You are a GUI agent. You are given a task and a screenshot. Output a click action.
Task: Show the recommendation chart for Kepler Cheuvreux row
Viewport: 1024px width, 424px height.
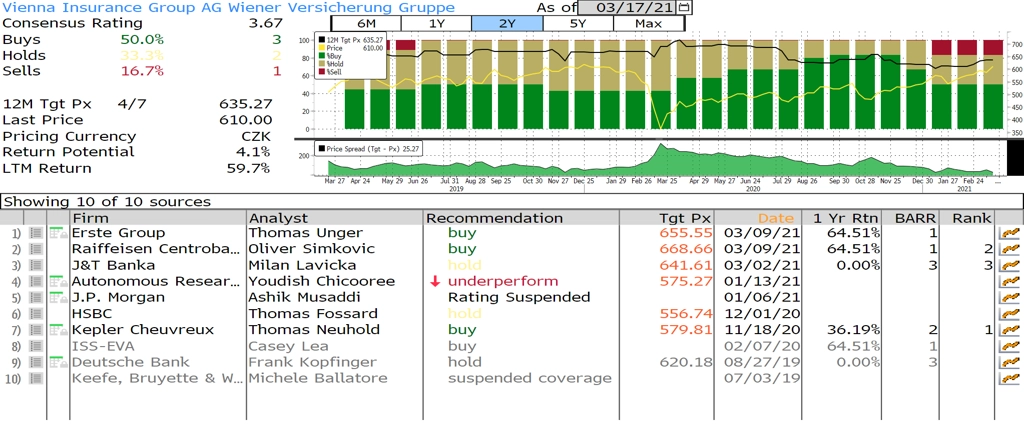coord(1010,330)
